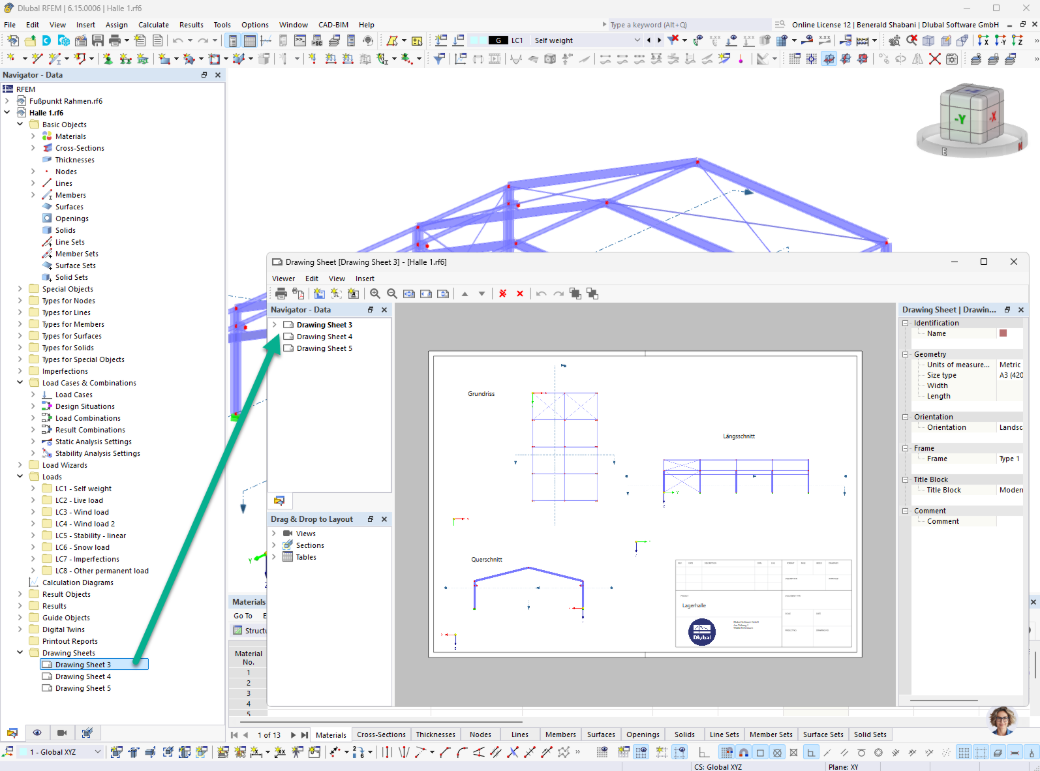This screenshot has height=771, width=1040.
Task: Float the drawing sheet Navigator - Data panel
Action: coord(370,310)
